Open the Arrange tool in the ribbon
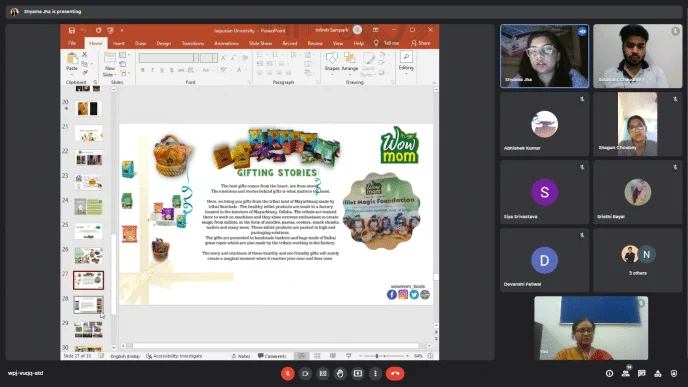Screen dimensions: 688x387 pos(350,61)
